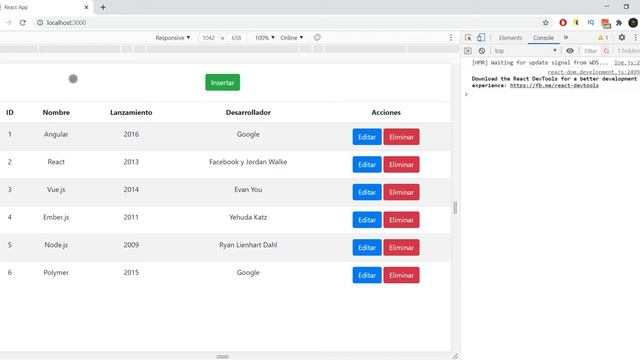Screen dimensions: 640x360
Task: Open the IQ extension icon
Action: [591, 22]
